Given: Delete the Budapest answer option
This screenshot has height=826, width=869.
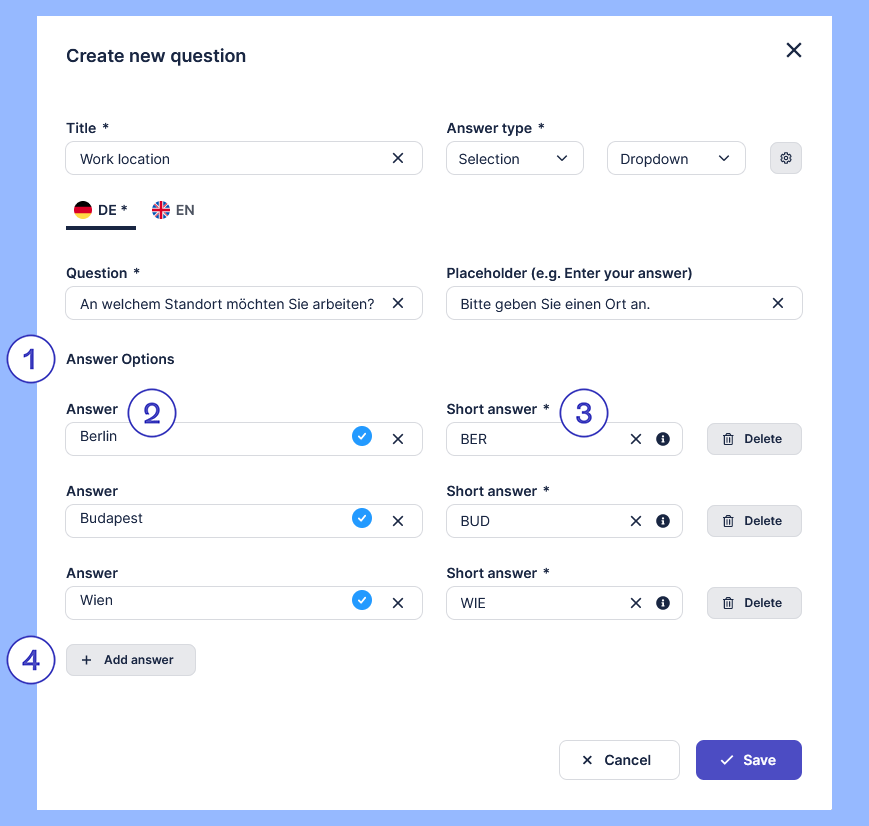Looking at the screenshot, I should 754,521.
